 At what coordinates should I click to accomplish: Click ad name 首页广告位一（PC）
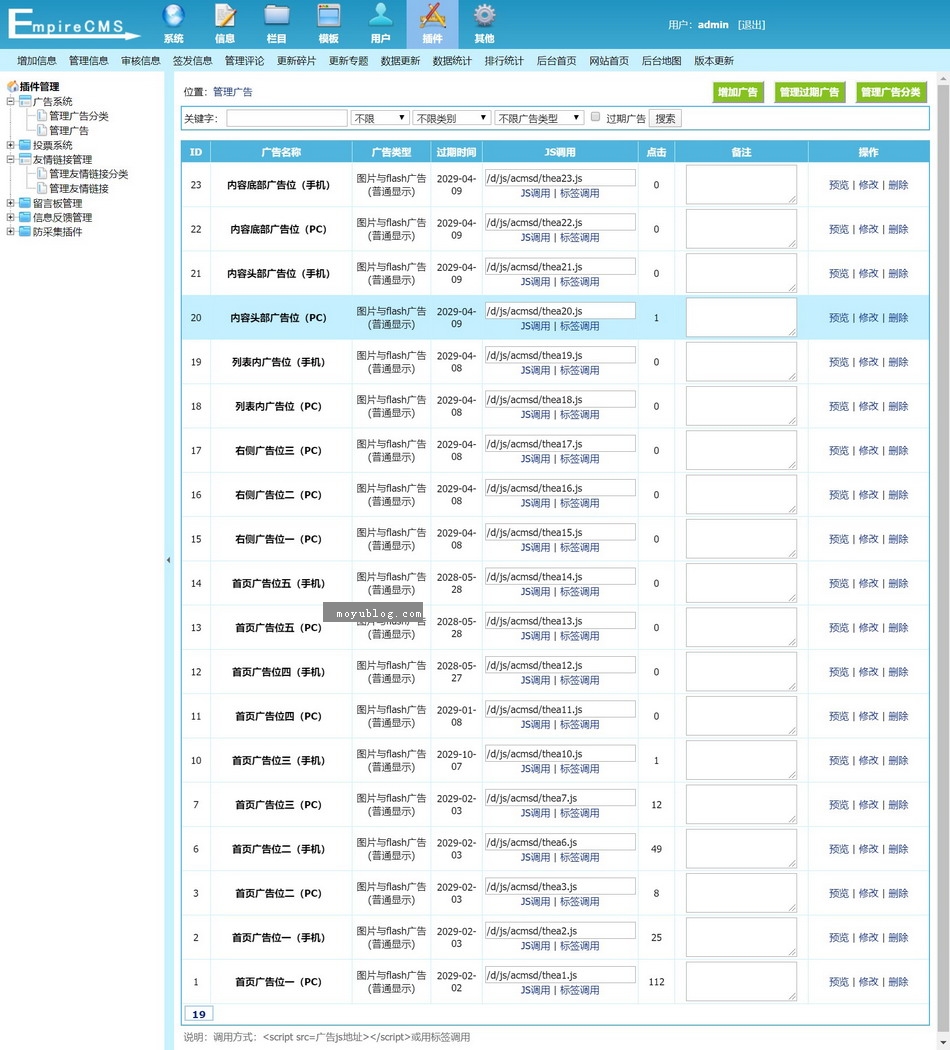tap(279, 982)
